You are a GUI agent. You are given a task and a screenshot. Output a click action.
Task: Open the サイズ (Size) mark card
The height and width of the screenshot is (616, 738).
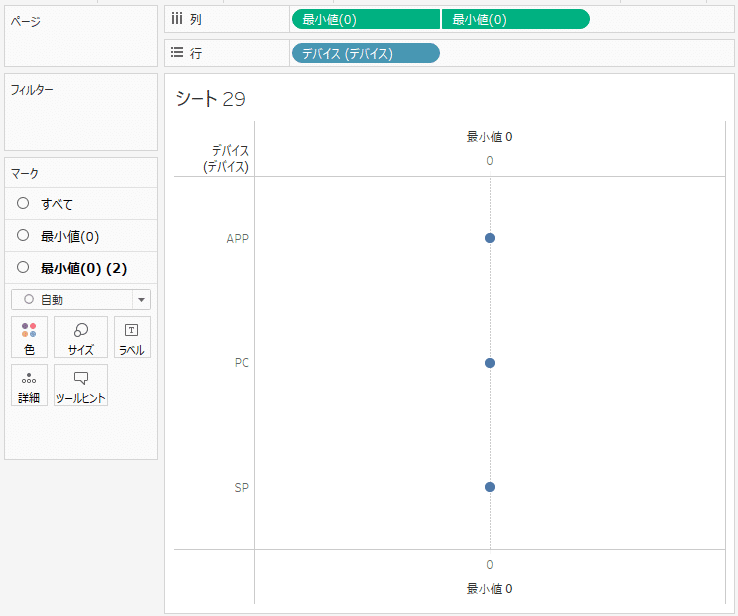80,337
